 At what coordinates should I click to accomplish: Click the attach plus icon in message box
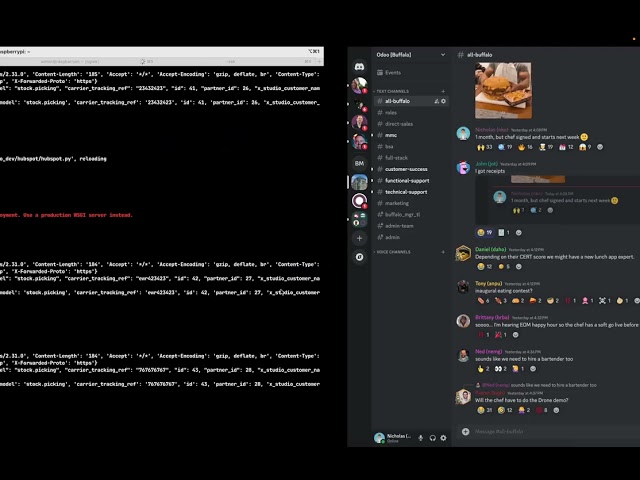[x=465, y=431]
